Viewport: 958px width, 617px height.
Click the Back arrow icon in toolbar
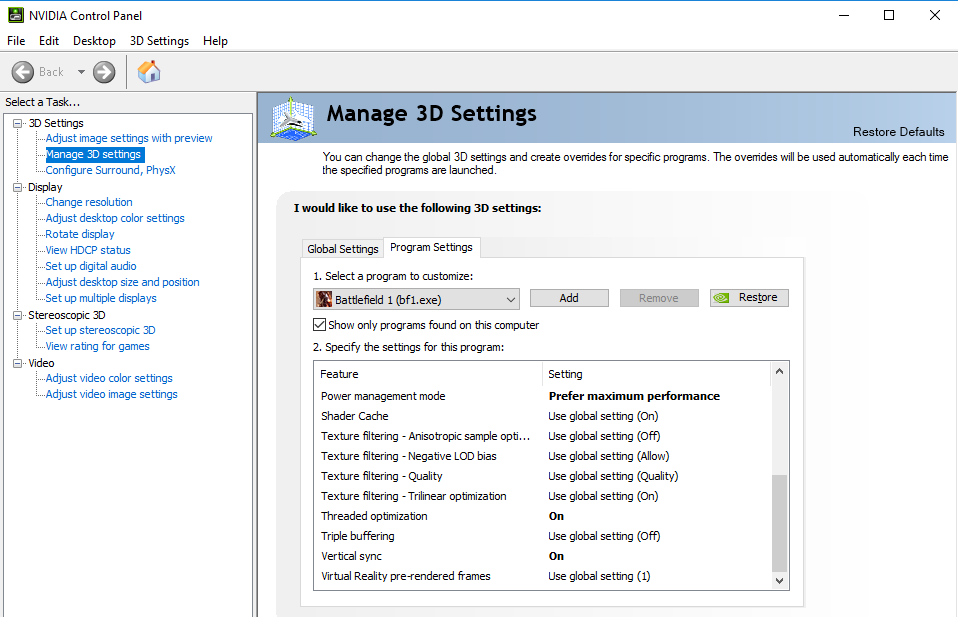pos(23,72)
